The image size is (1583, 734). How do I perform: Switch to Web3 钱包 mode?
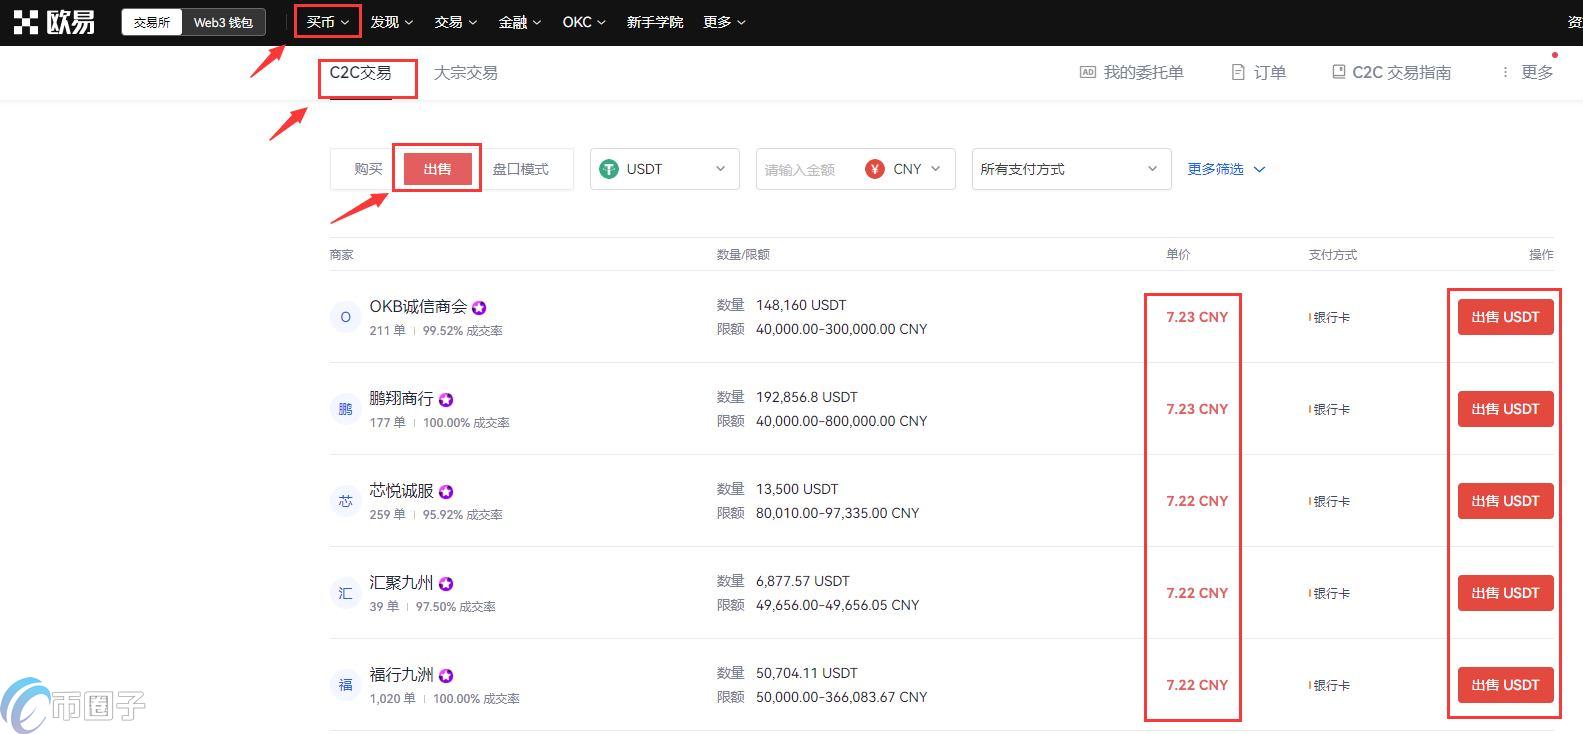pos(223,22)
